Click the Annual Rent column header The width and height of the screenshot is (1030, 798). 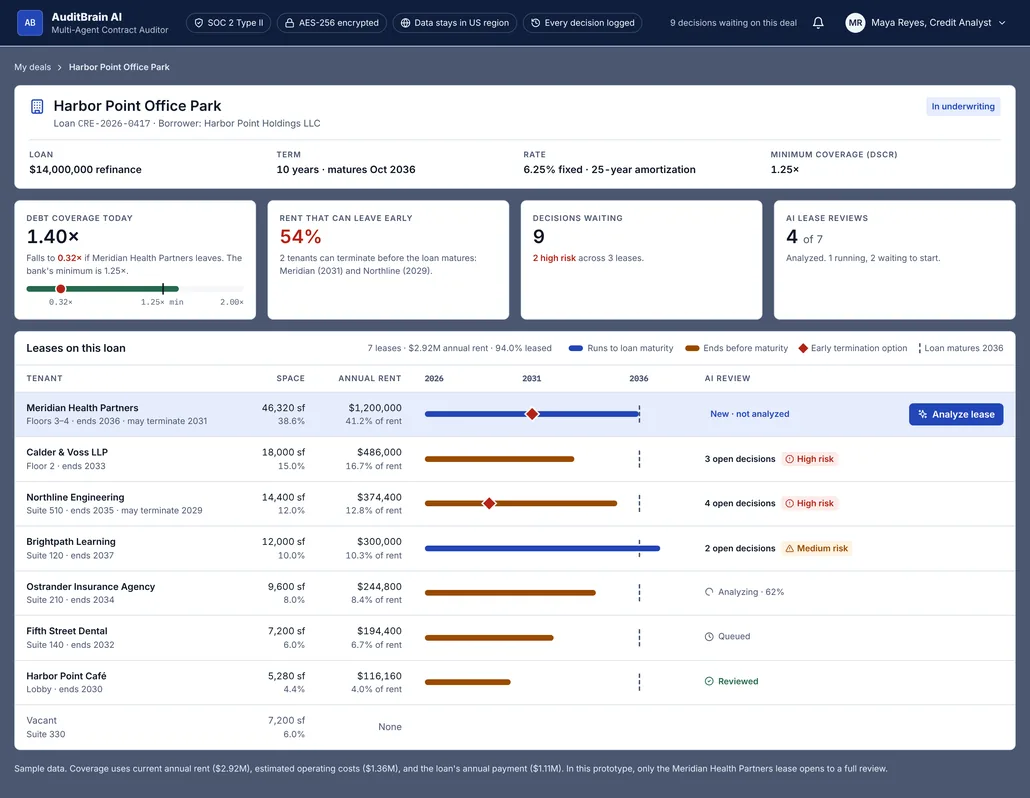pyautogui.click(x=370, y=378)
